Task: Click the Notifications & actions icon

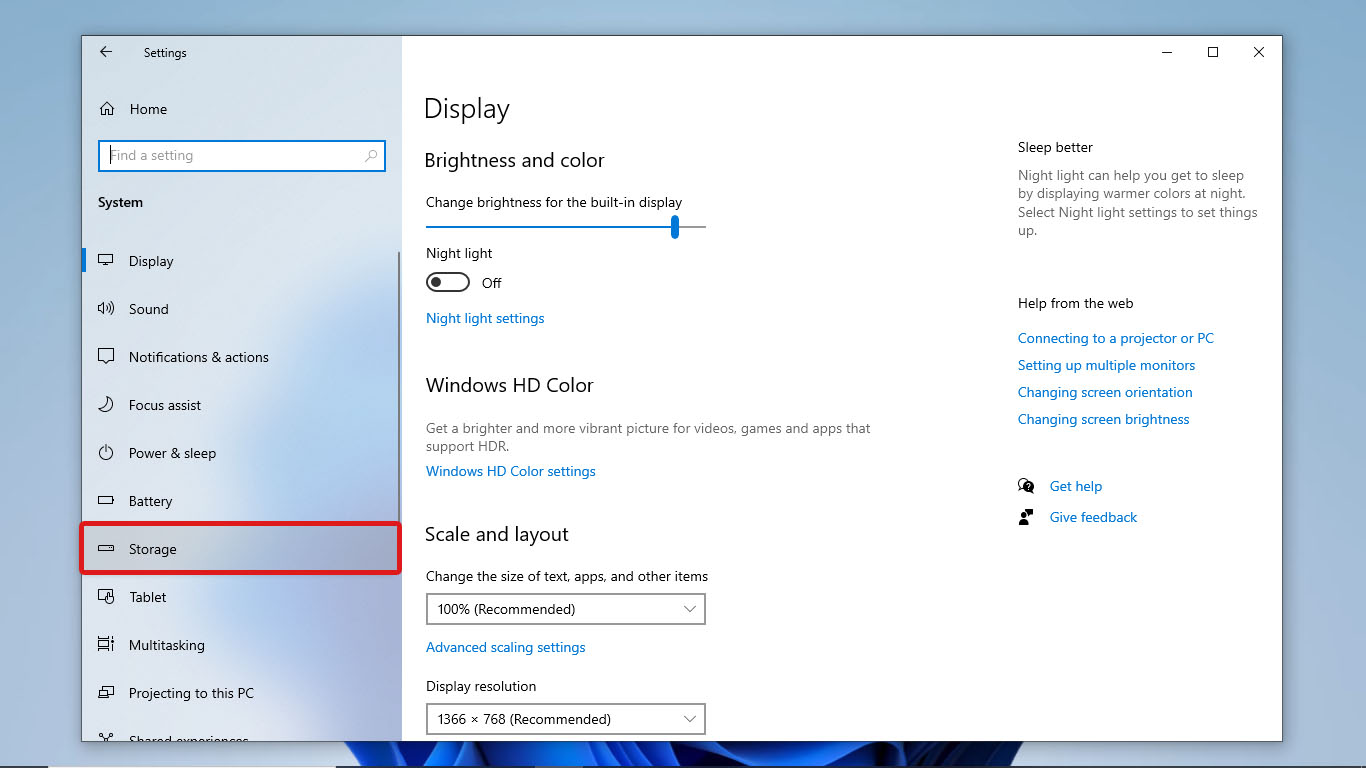Action: (106, 356)
